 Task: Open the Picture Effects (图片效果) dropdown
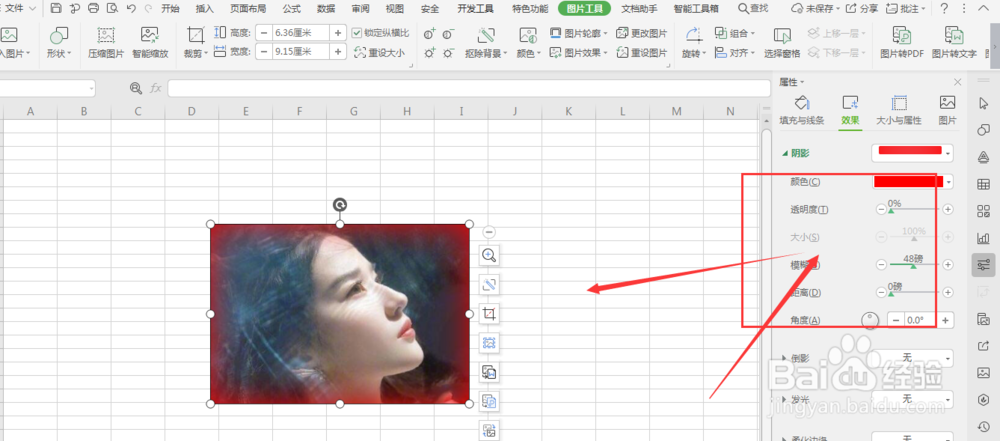tap(578, 53)
